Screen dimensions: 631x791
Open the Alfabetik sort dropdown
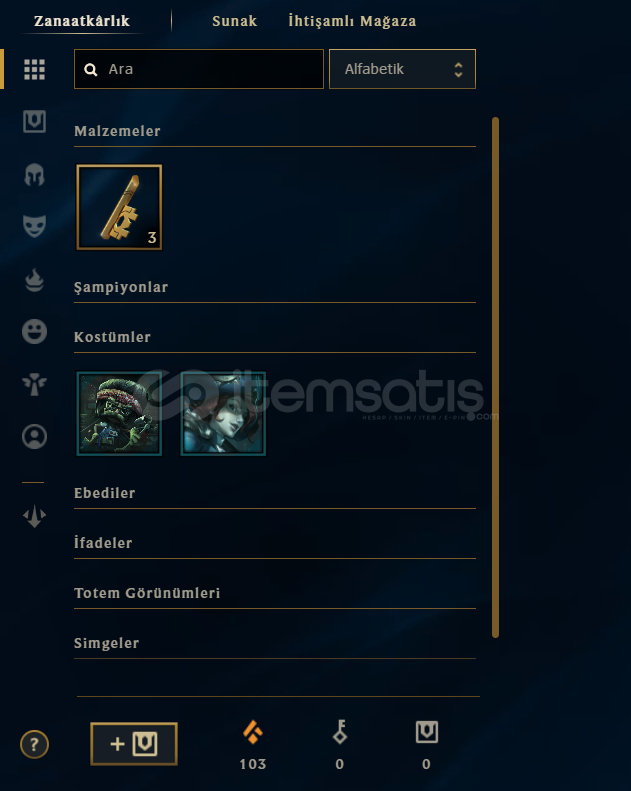point(402,69)
